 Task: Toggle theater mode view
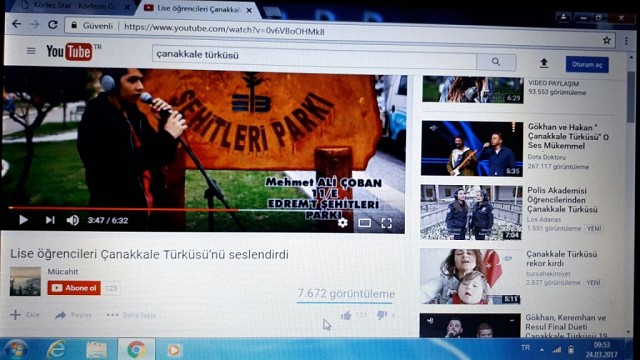(x=364, y=222)
